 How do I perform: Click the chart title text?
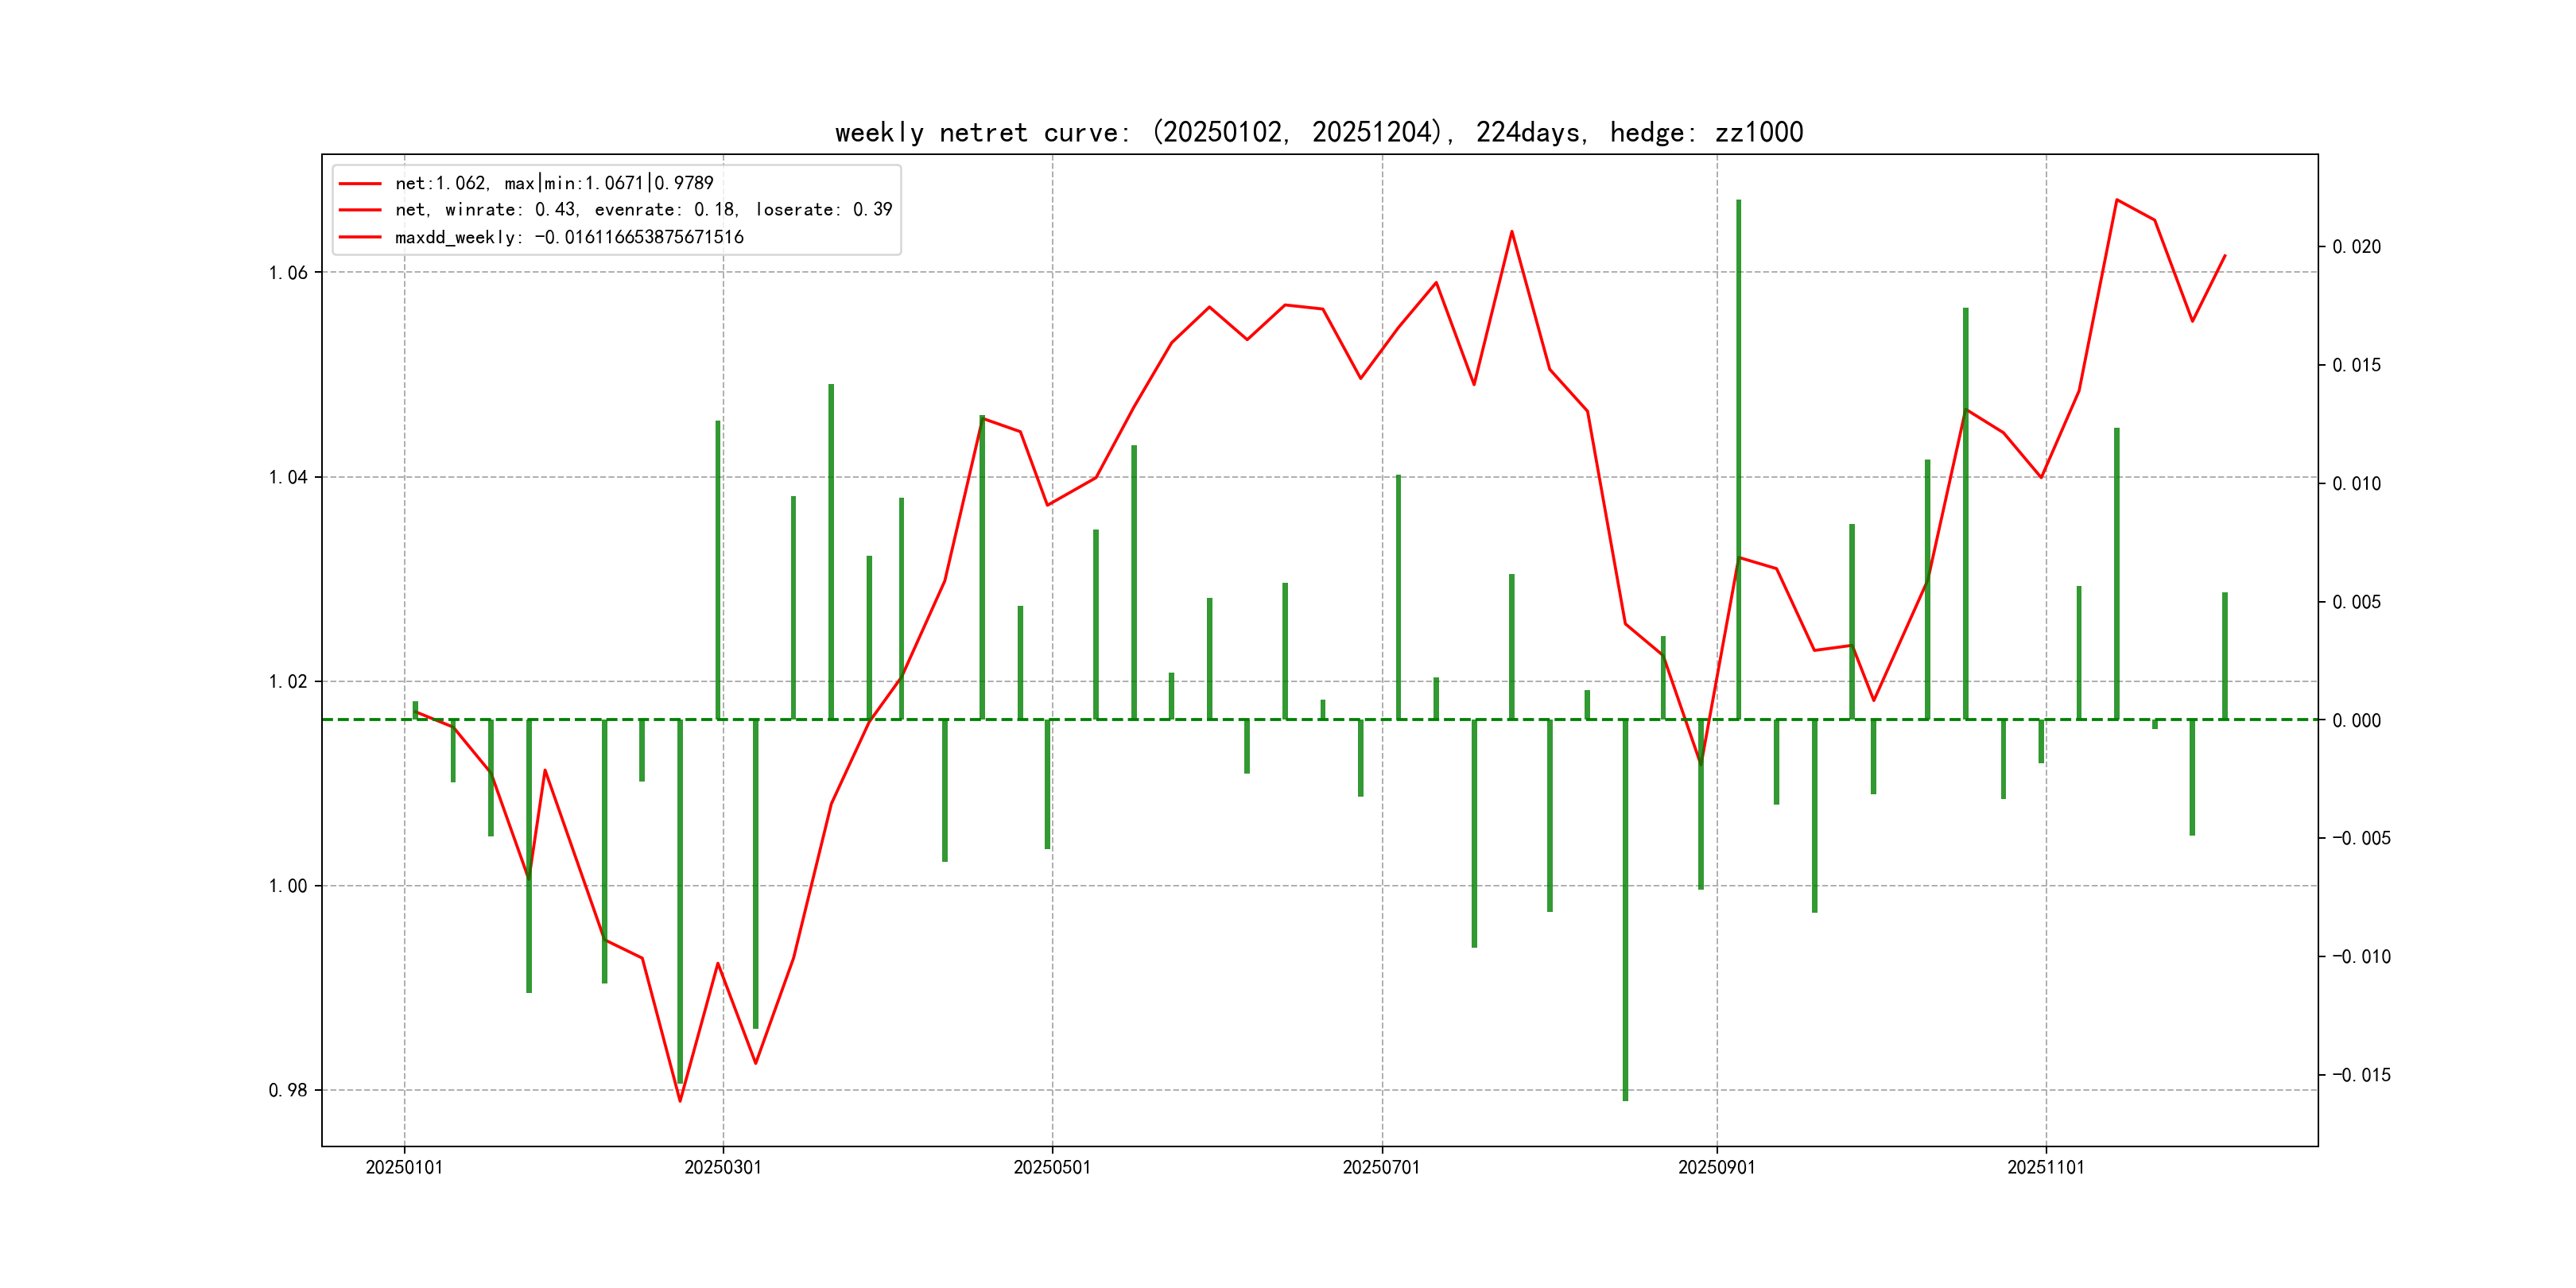[1318, 132]
